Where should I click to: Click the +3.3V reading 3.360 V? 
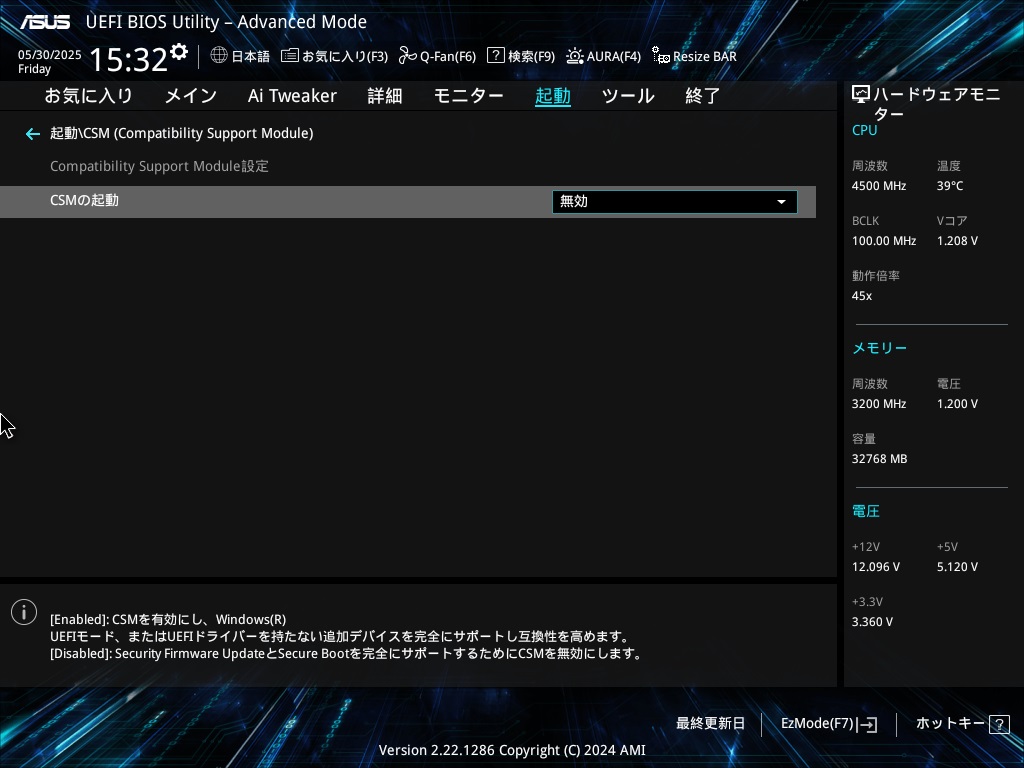click(872, 622)
